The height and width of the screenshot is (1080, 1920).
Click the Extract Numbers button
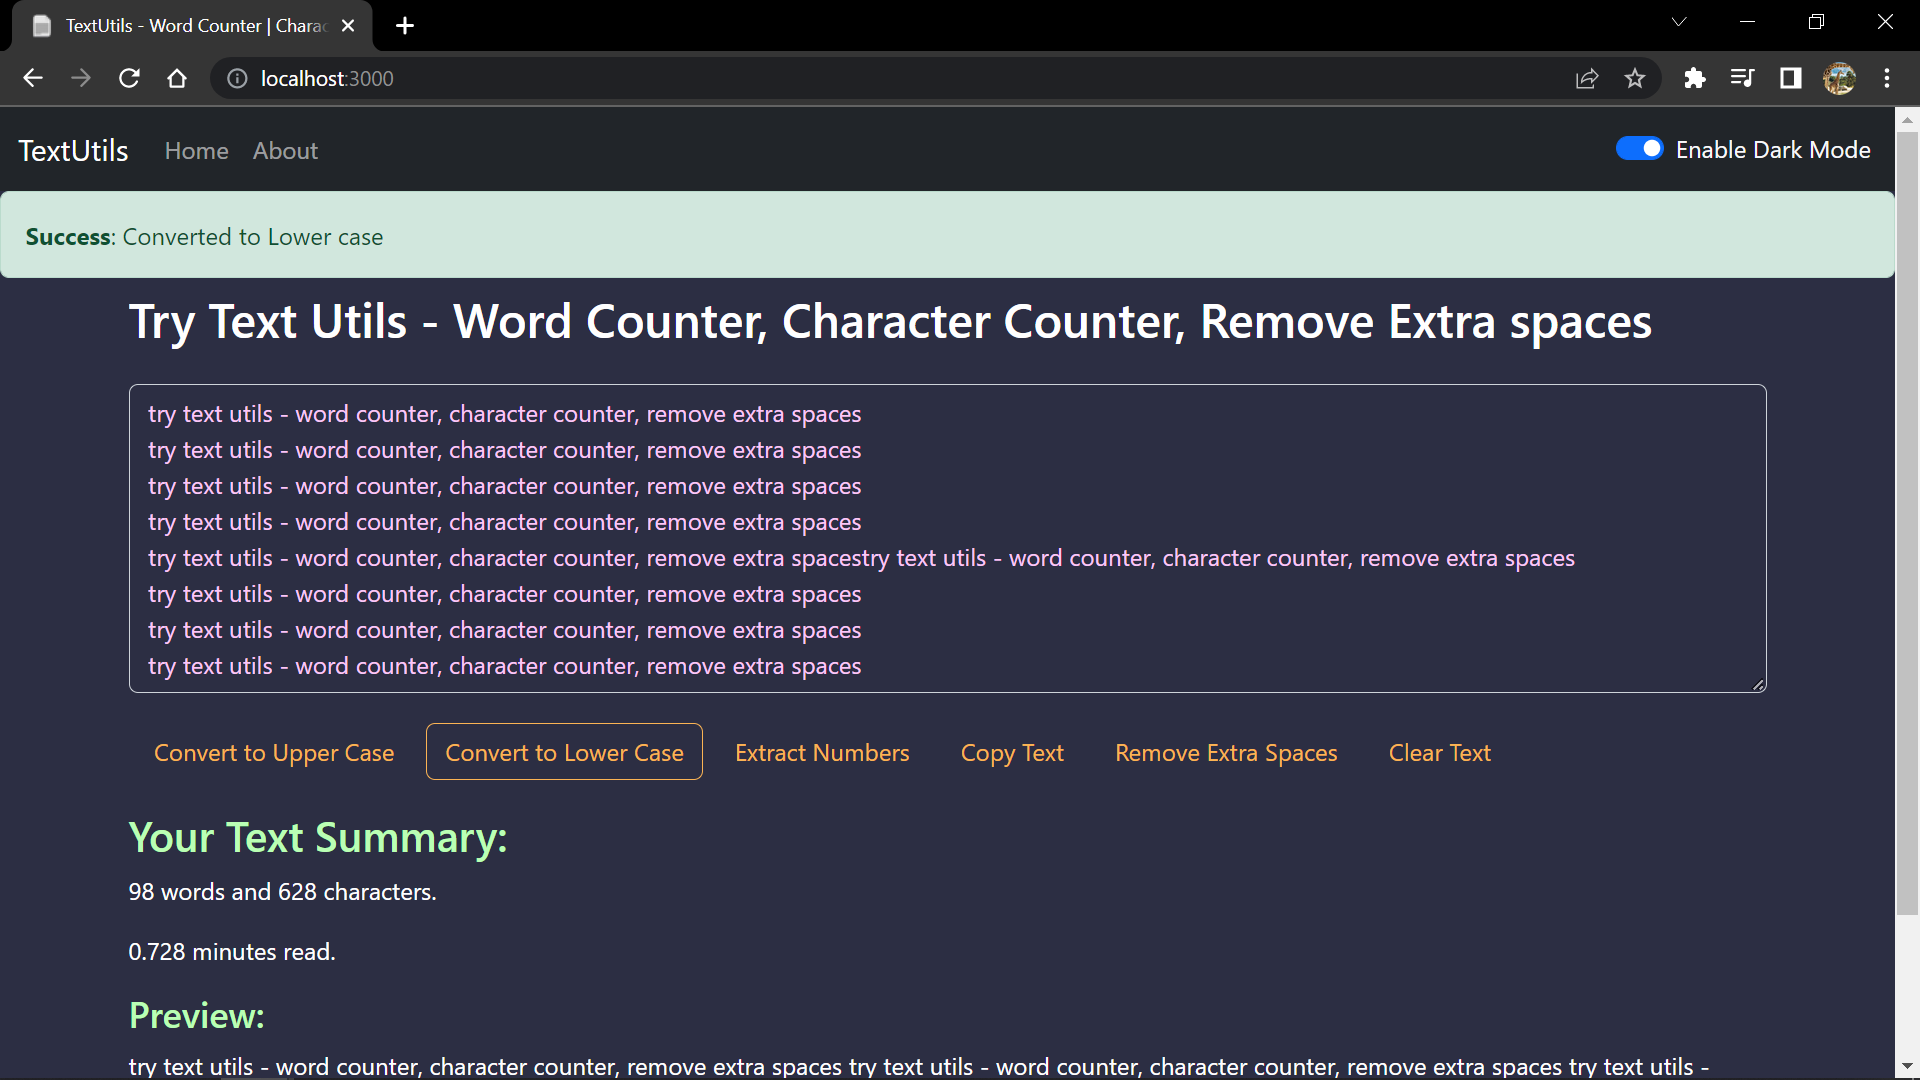822,753
